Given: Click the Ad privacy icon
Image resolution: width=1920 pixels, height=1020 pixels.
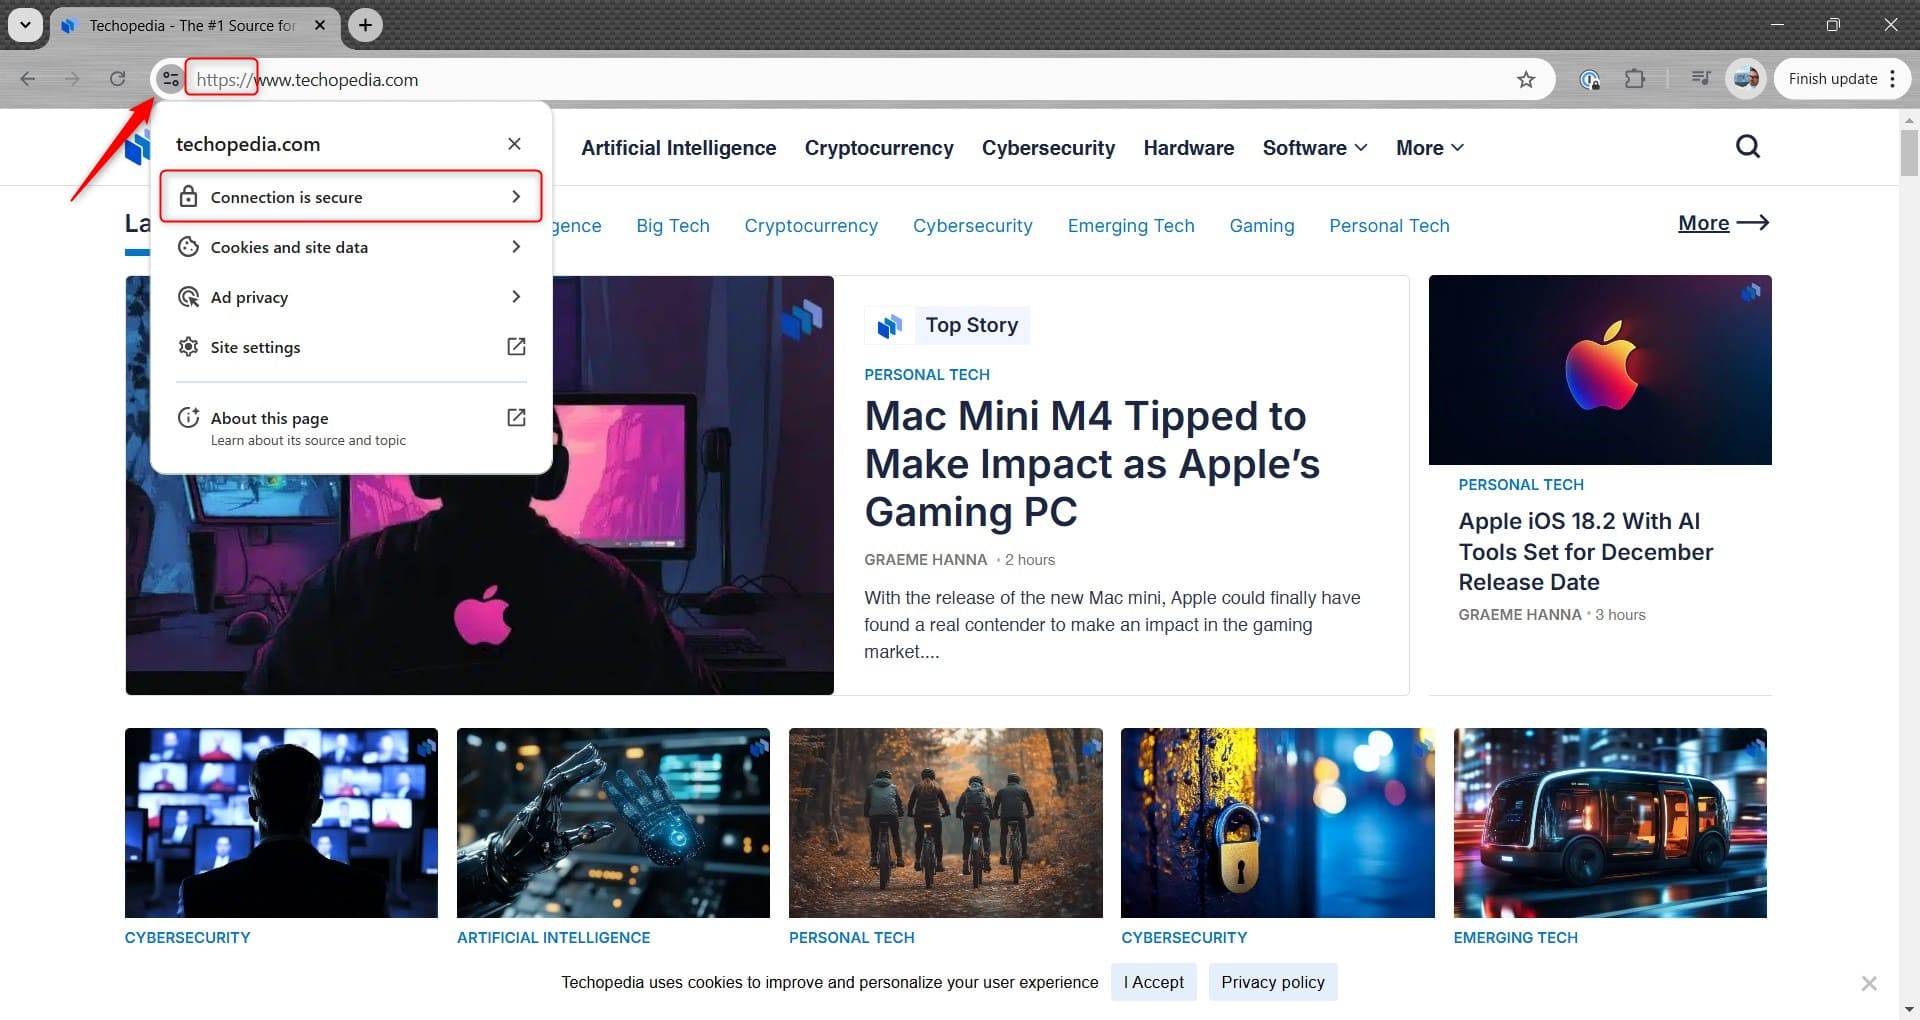Looking at the screenshot, I should coord(188,297).
